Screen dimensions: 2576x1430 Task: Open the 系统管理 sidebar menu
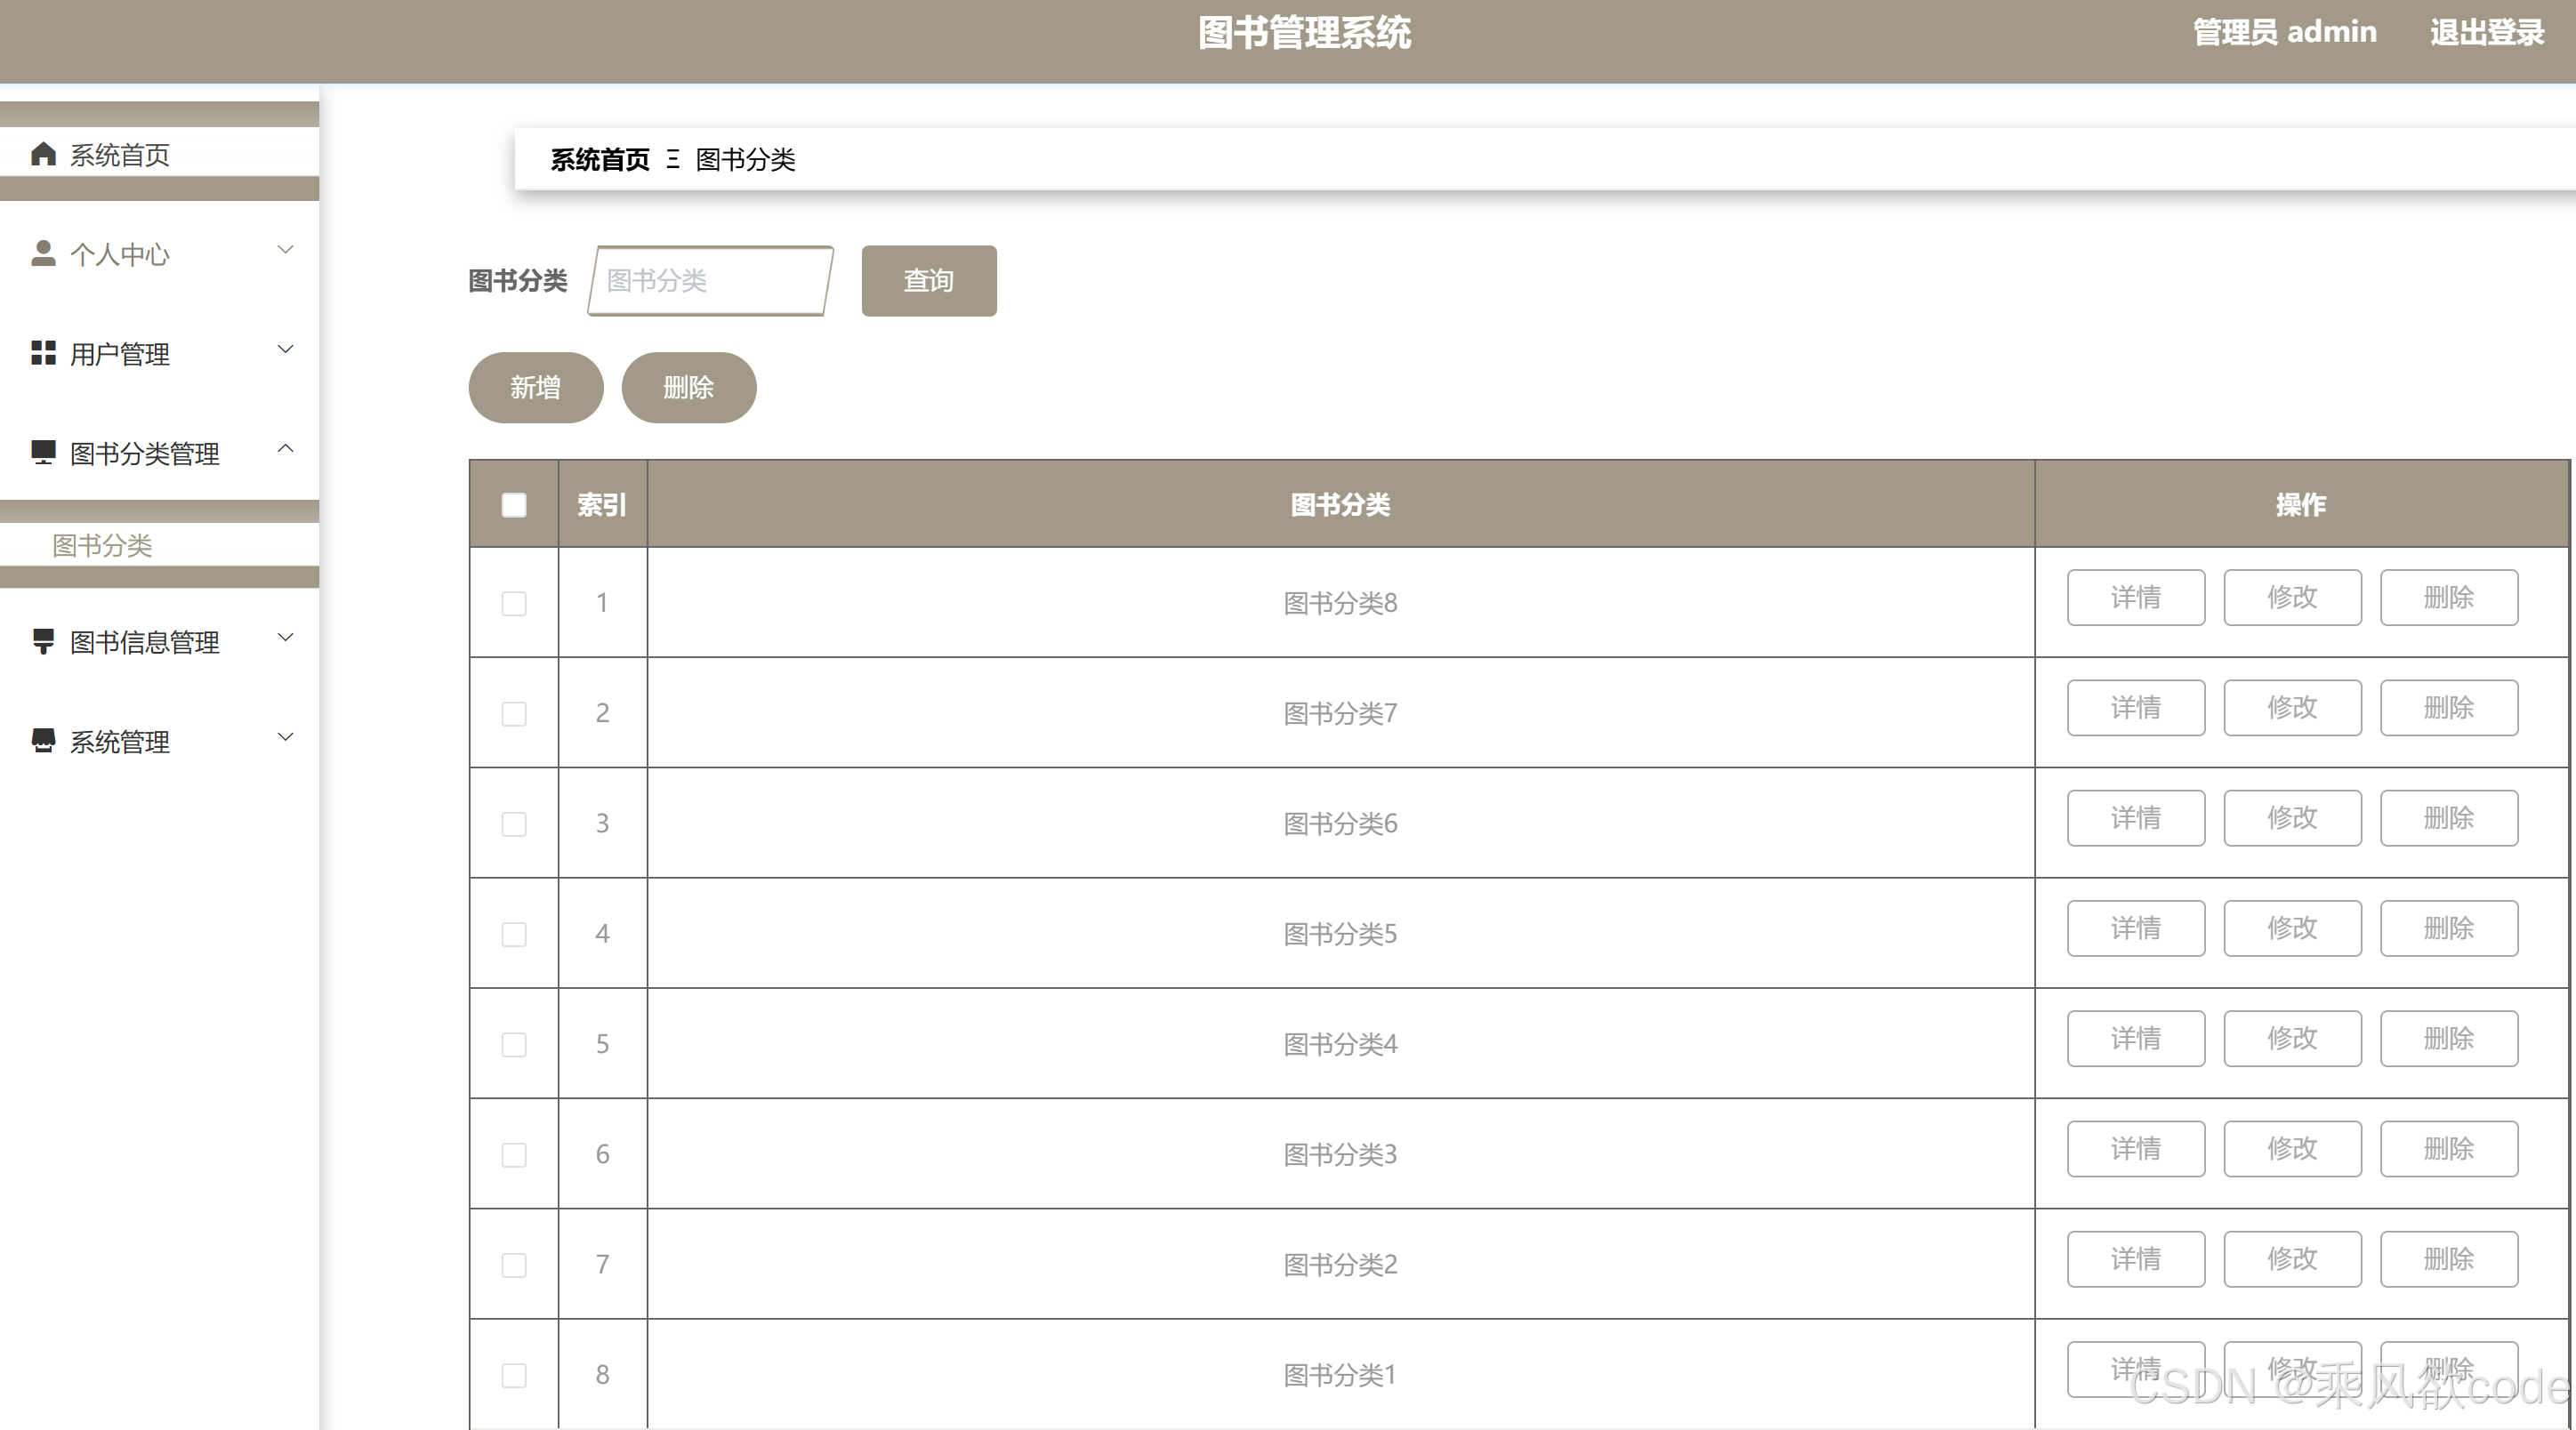pos(119,742)
